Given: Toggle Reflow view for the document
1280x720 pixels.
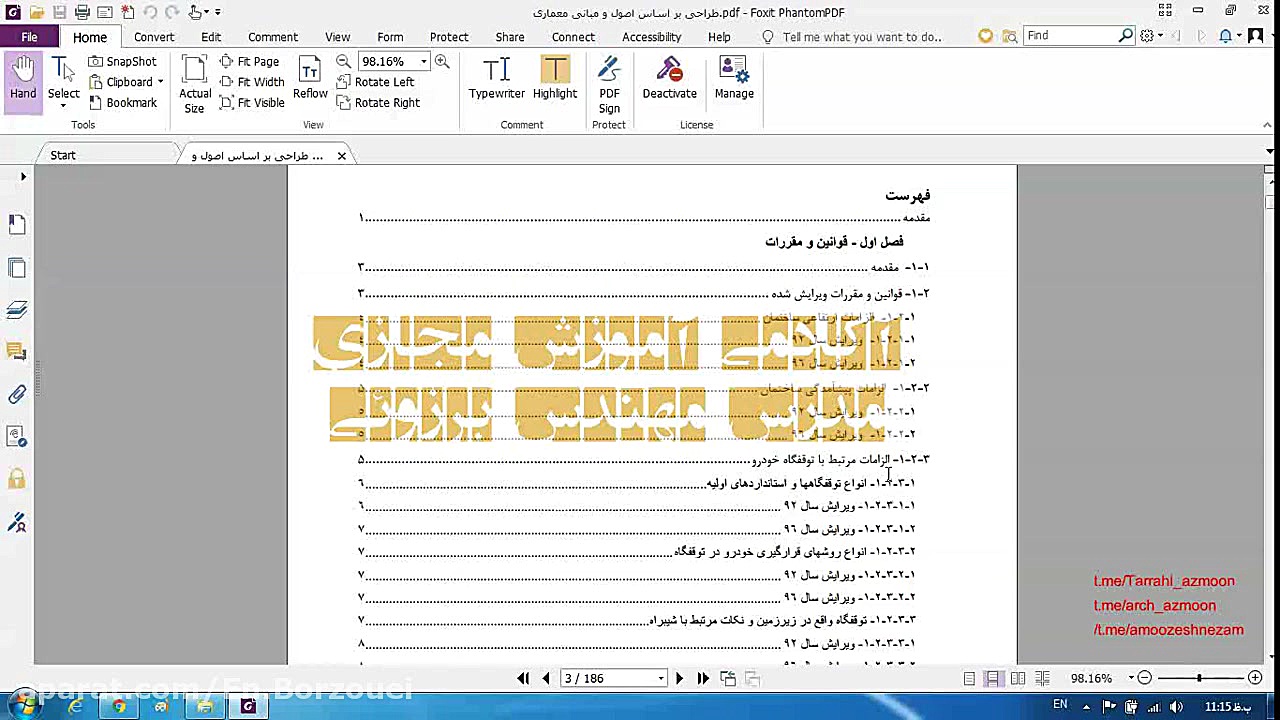Looking at the screenshot, I should [310, 80].
